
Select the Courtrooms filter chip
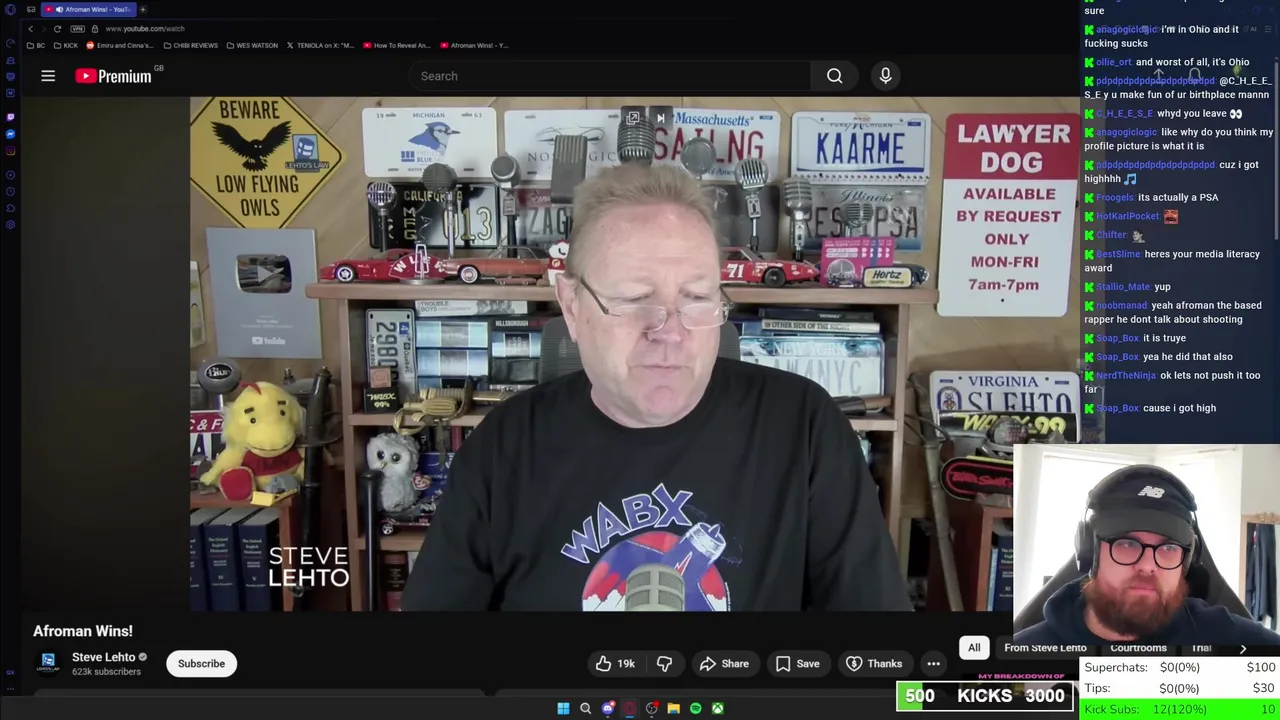pyautogui.click(x=1138, y=648)
